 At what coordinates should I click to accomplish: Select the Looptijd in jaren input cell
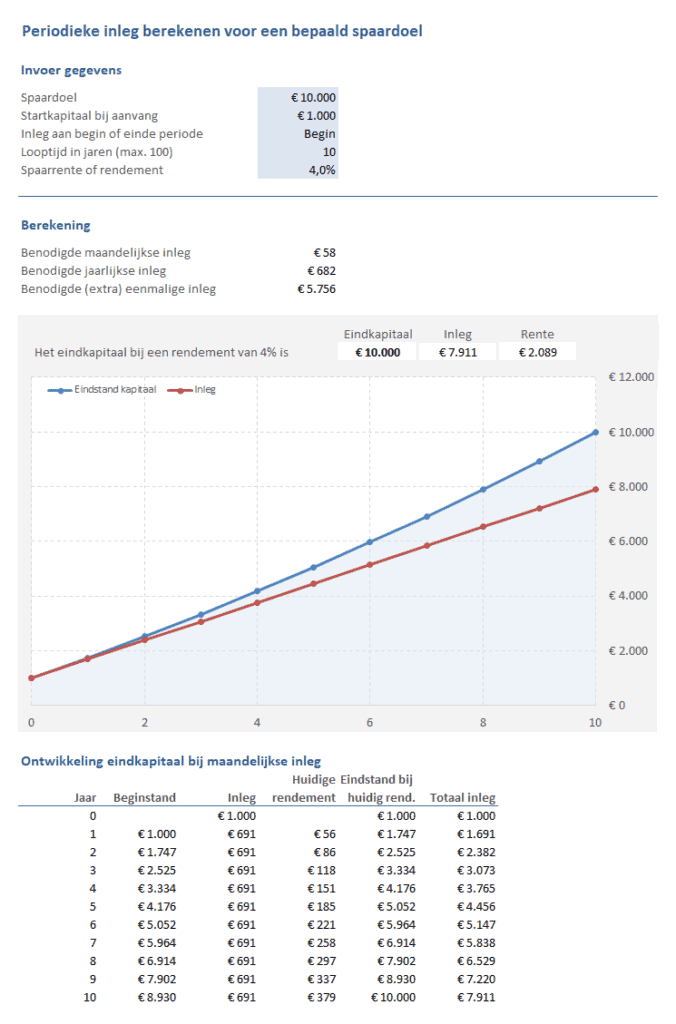coord(298,152)
